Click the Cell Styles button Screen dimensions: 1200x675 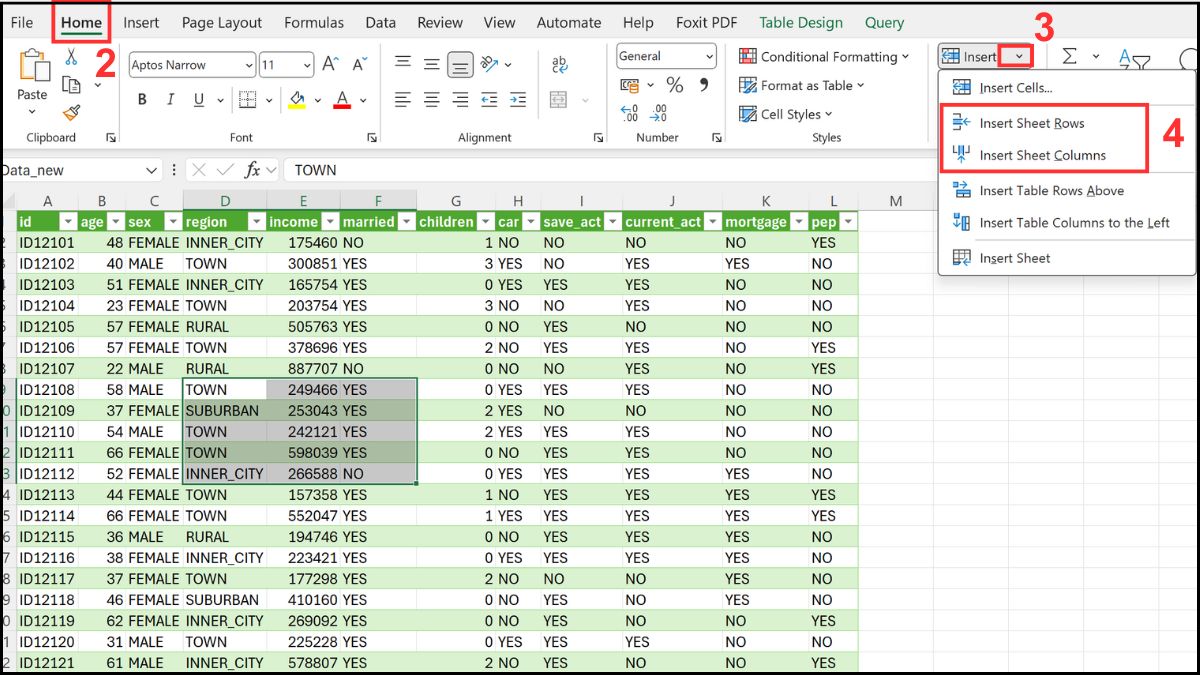(x=786, y=114)
